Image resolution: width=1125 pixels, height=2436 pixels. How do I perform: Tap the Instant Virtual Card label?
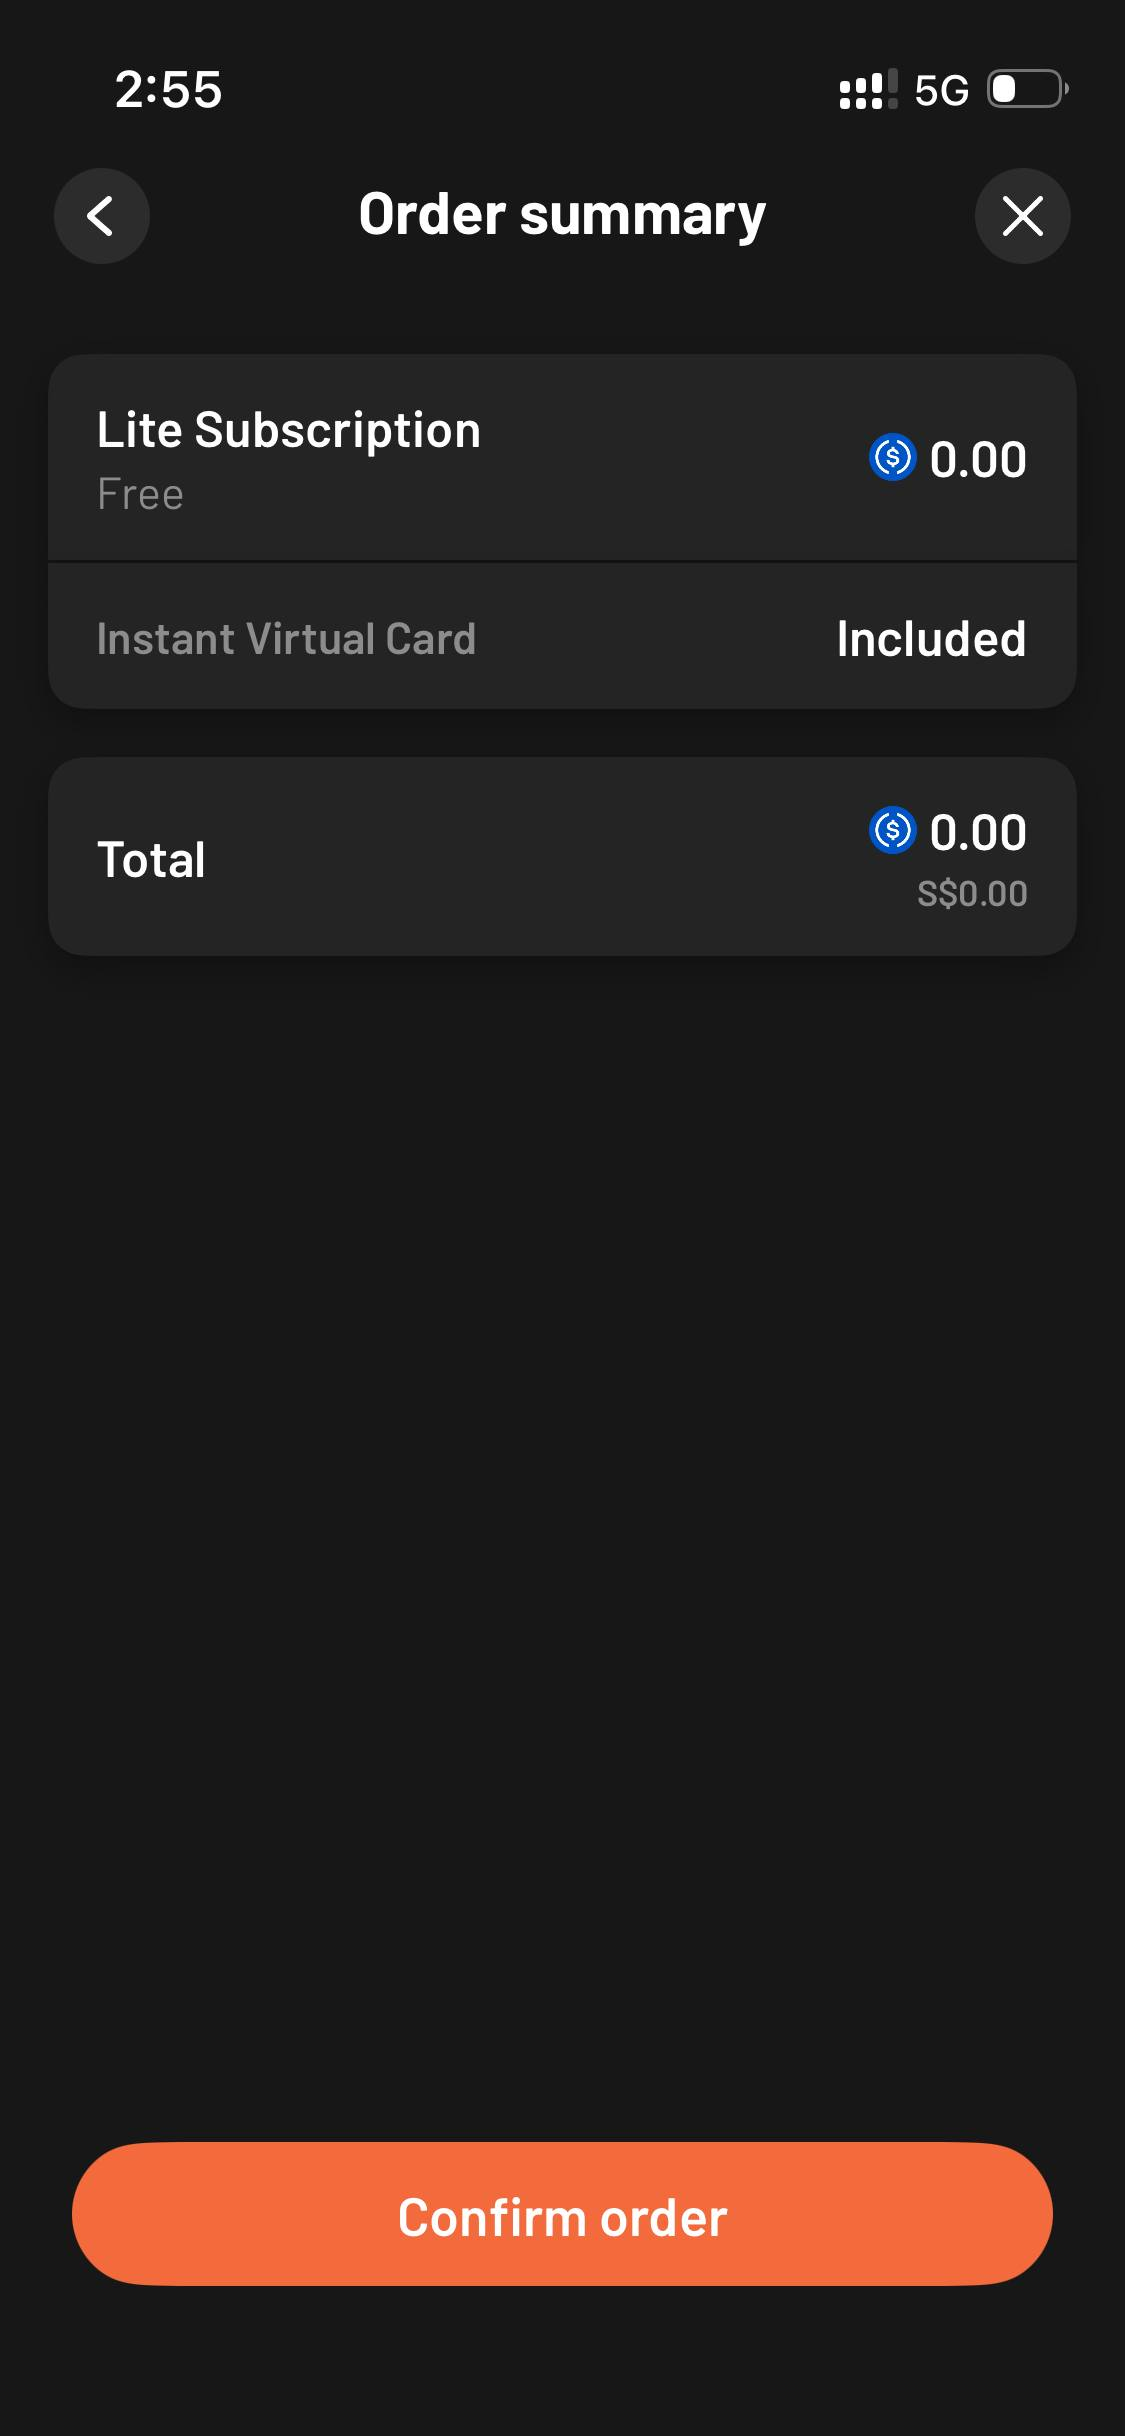click(286, 639)
